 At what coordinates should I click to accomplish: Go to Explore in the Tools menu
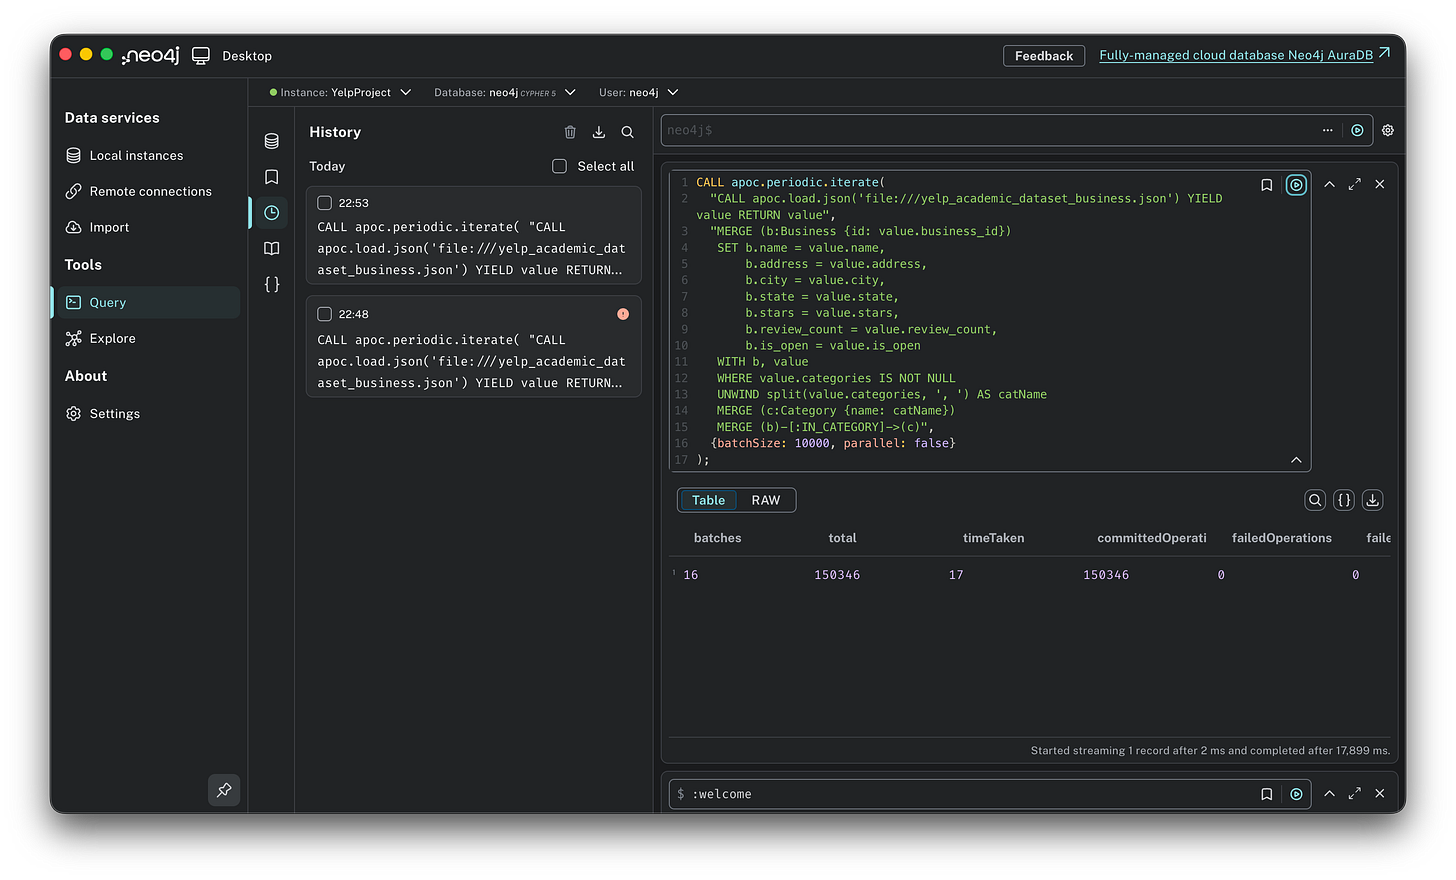[112, 338]
